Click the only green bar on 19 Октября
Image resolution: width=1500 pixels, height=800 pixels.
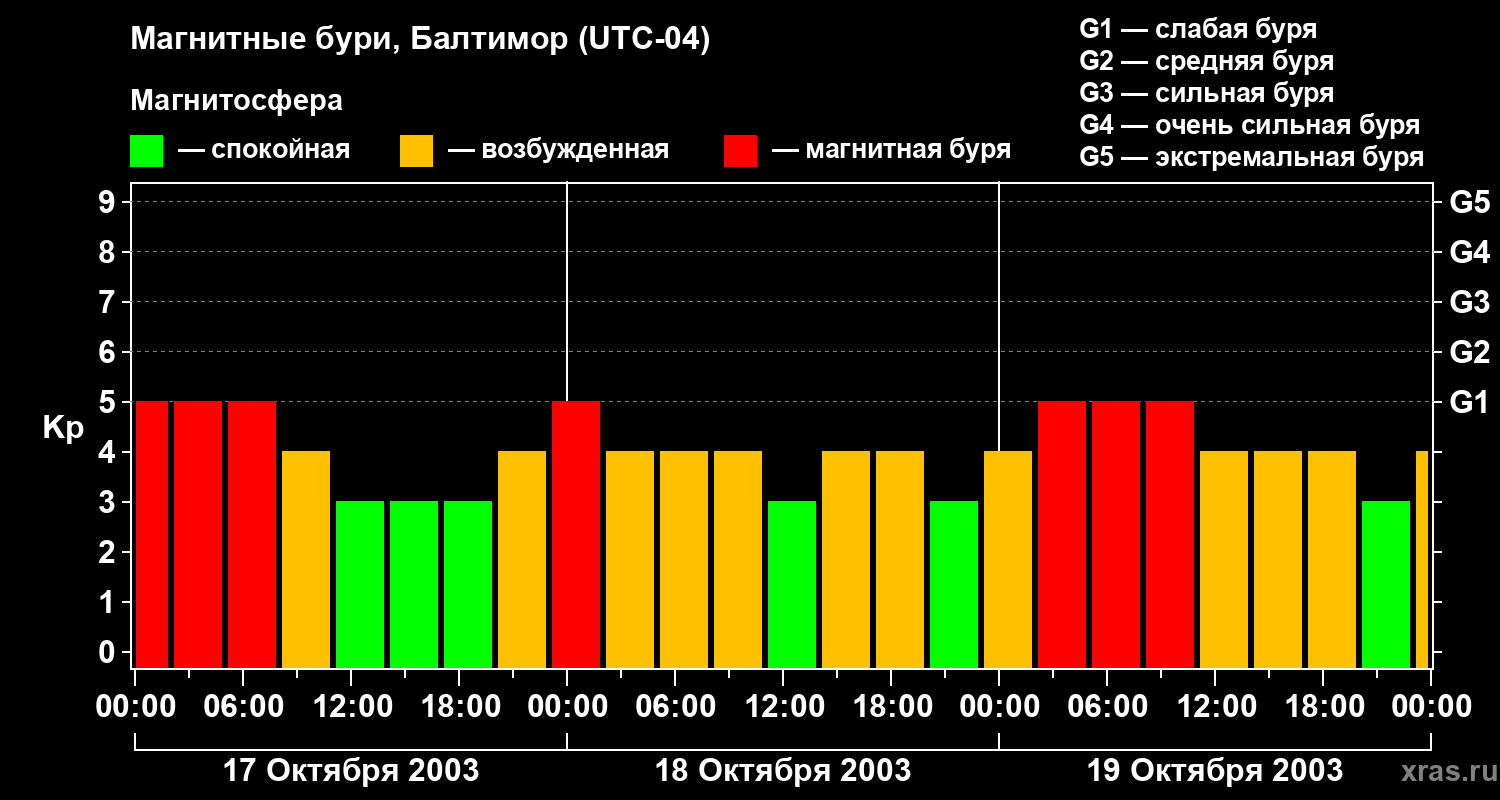click(1386, 584)
